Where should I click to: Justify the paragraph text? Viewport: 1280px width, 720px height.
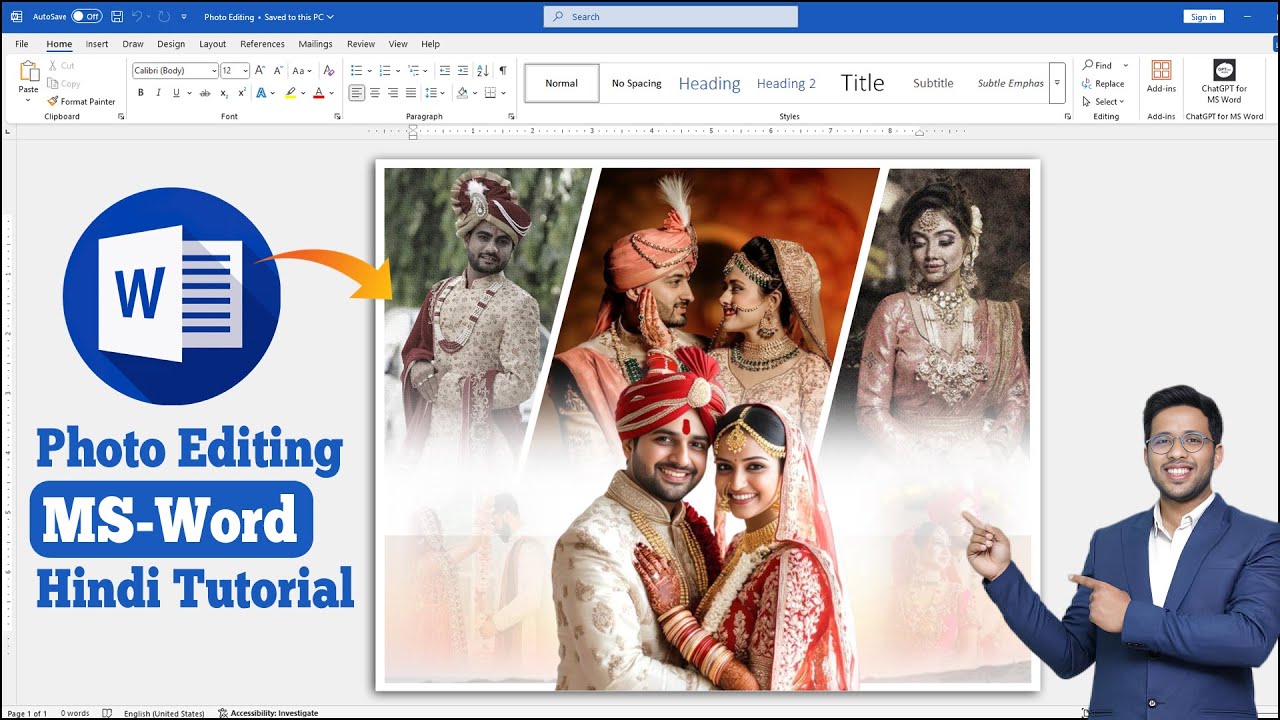pyautogui.click(x=411, y=93)
